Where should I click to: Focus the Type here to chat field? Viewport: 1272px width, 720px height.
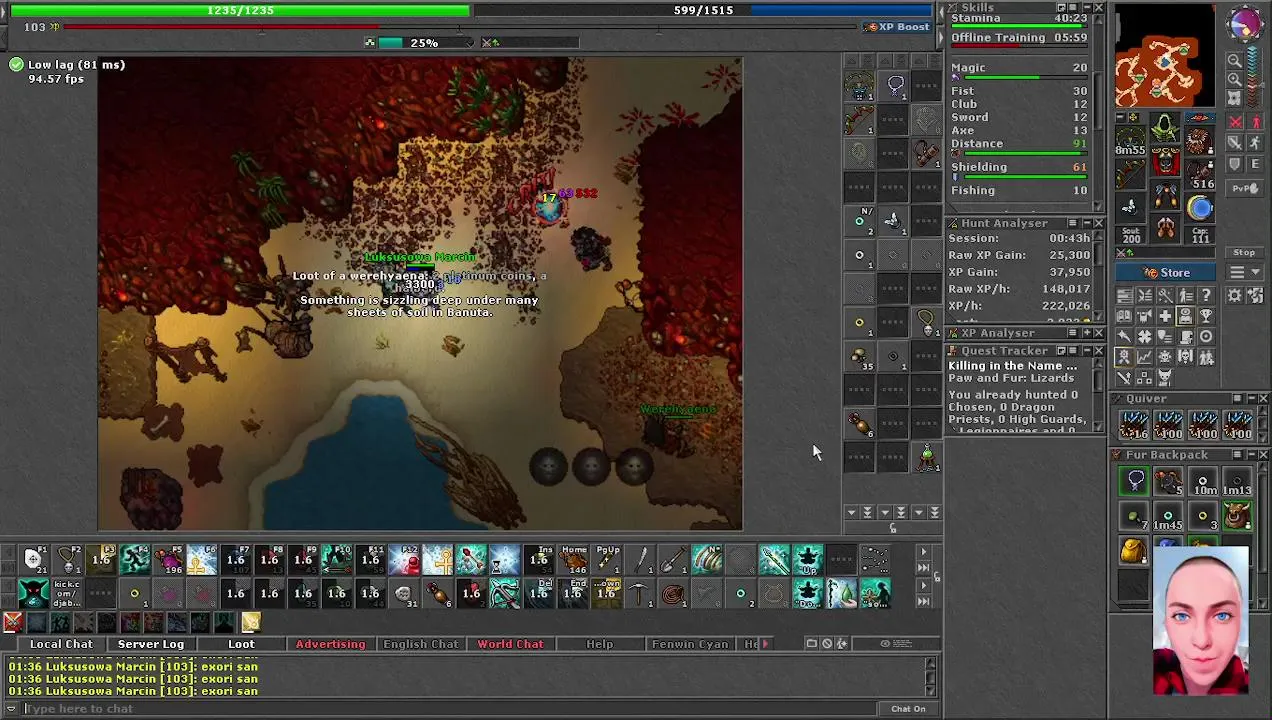coord(450,709)
